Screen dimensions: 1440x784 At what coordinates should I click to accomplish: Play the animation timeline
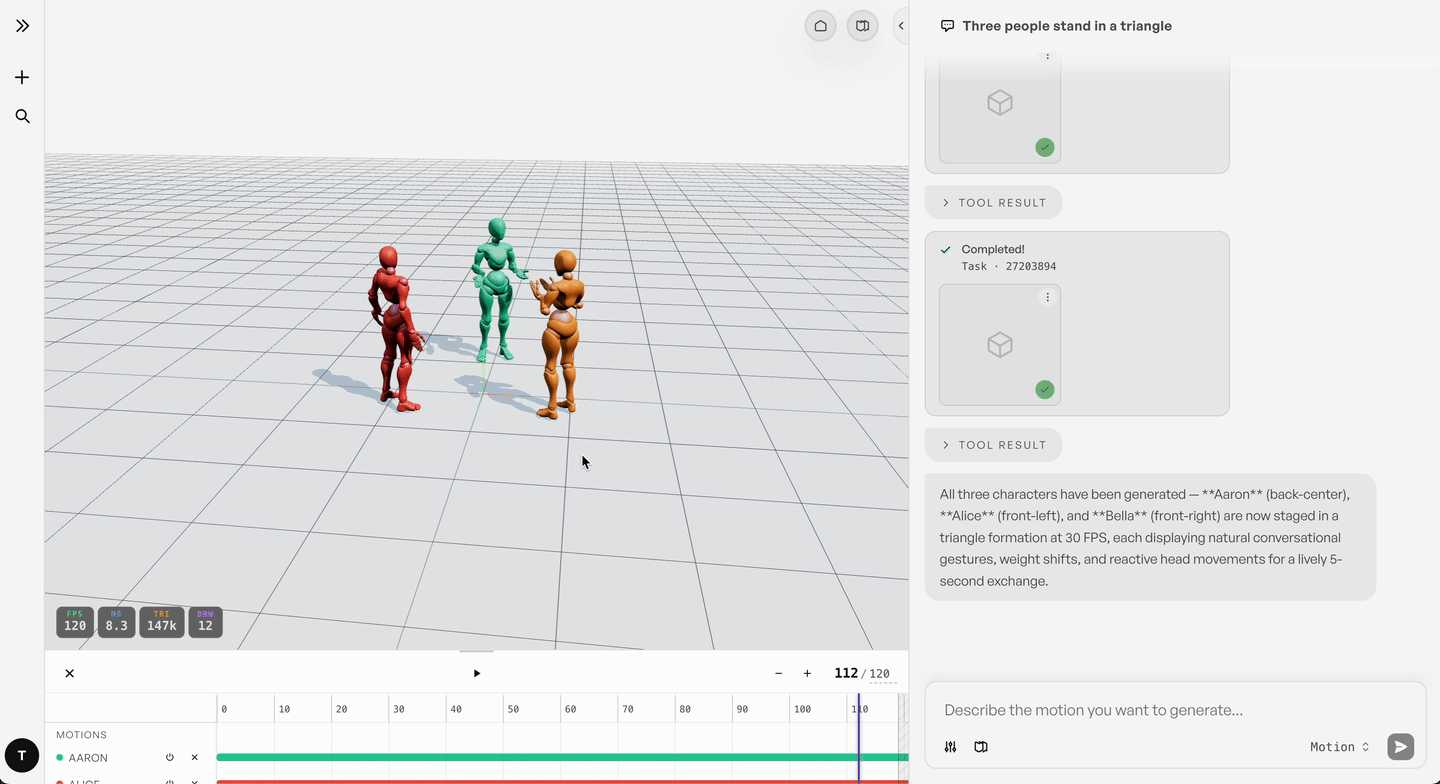[477, 673]
